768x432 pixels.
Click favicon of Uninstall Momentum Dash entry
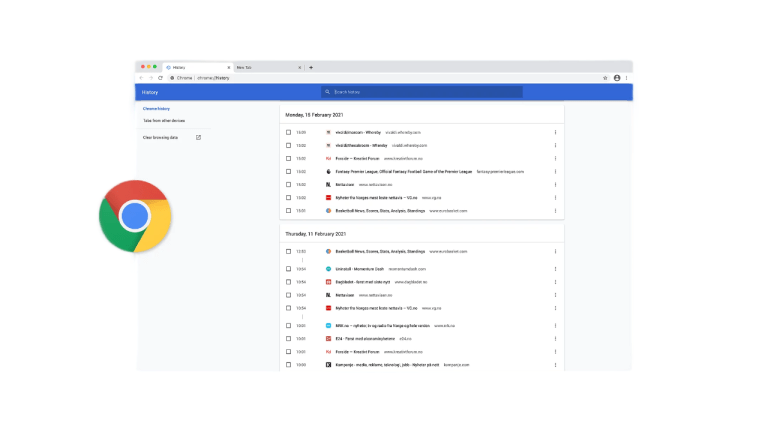[328, 269]
